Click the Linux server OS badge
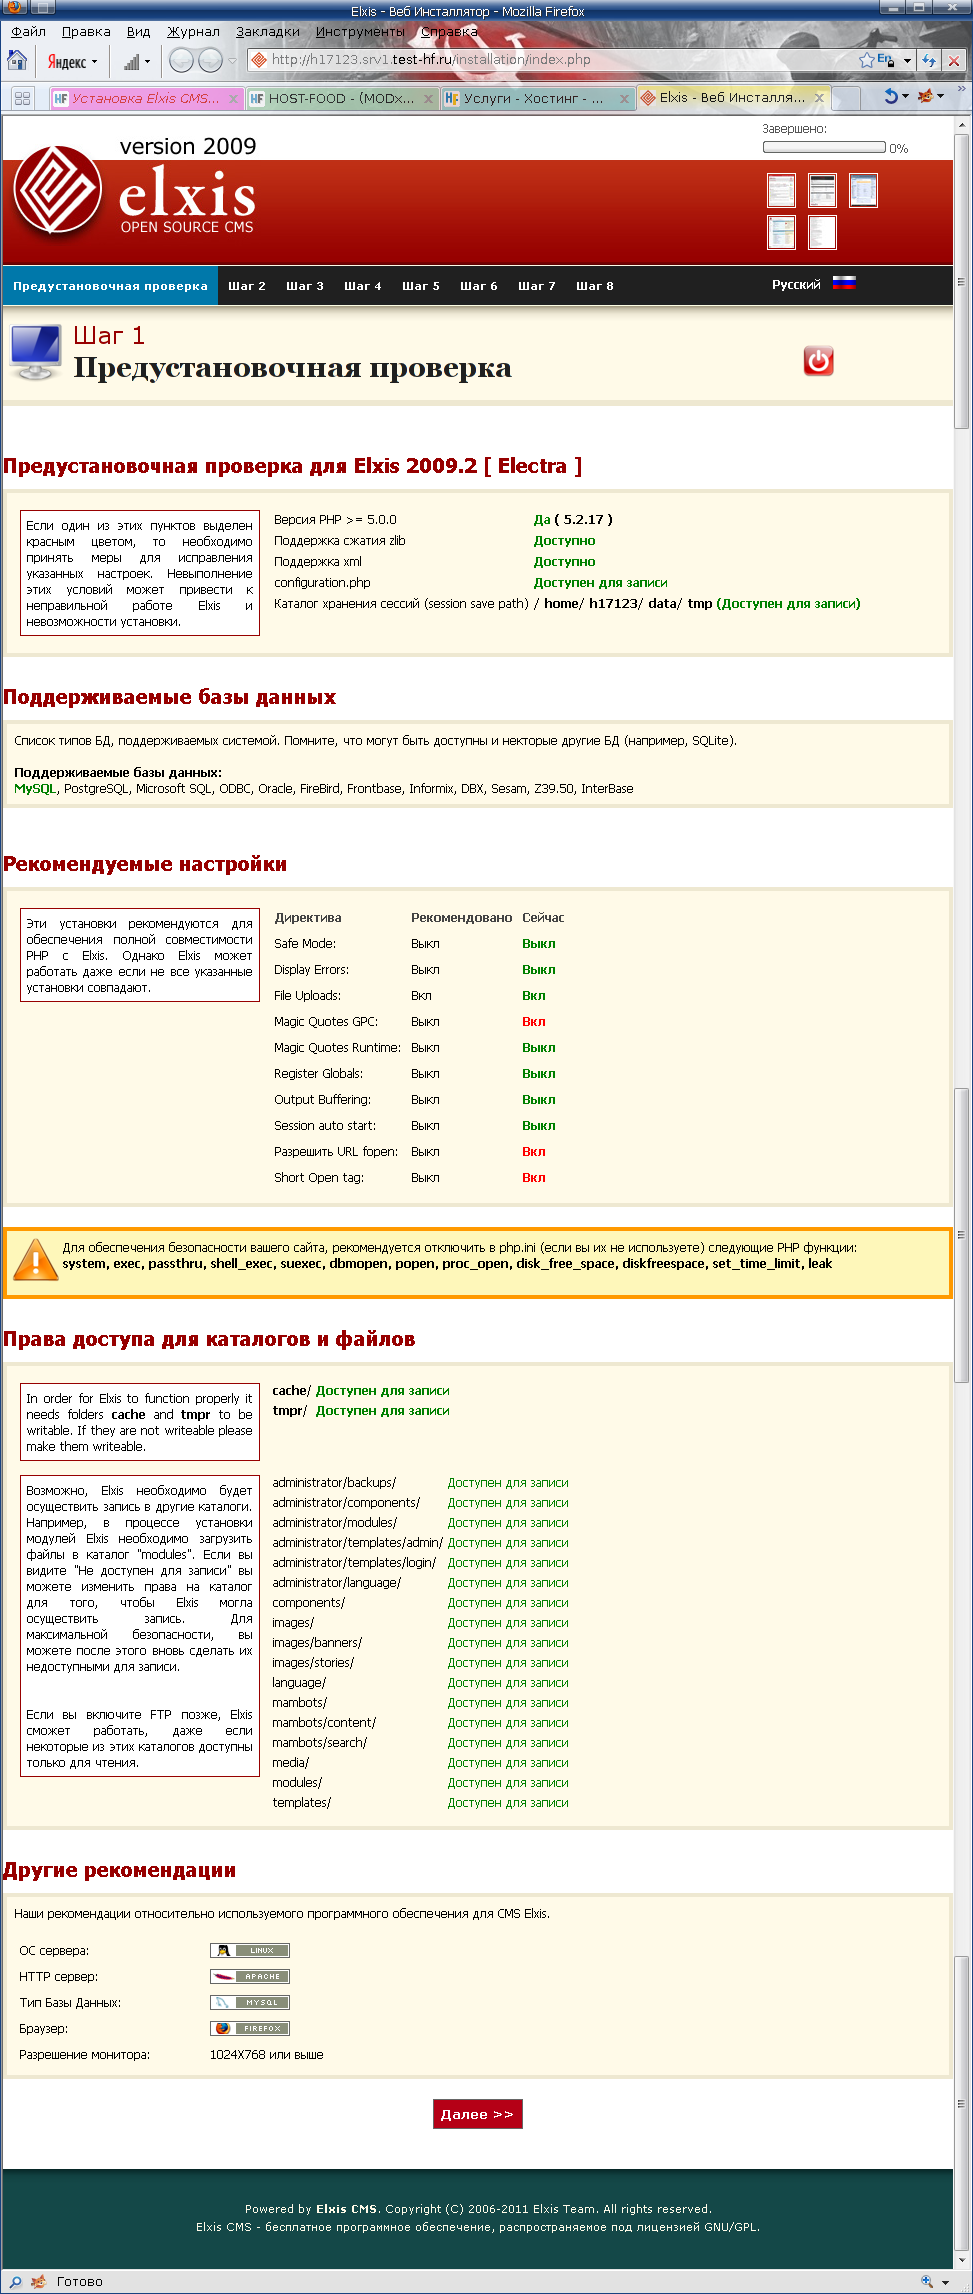The height and width of the screenshot is (2294, 973). [250, 1950]
